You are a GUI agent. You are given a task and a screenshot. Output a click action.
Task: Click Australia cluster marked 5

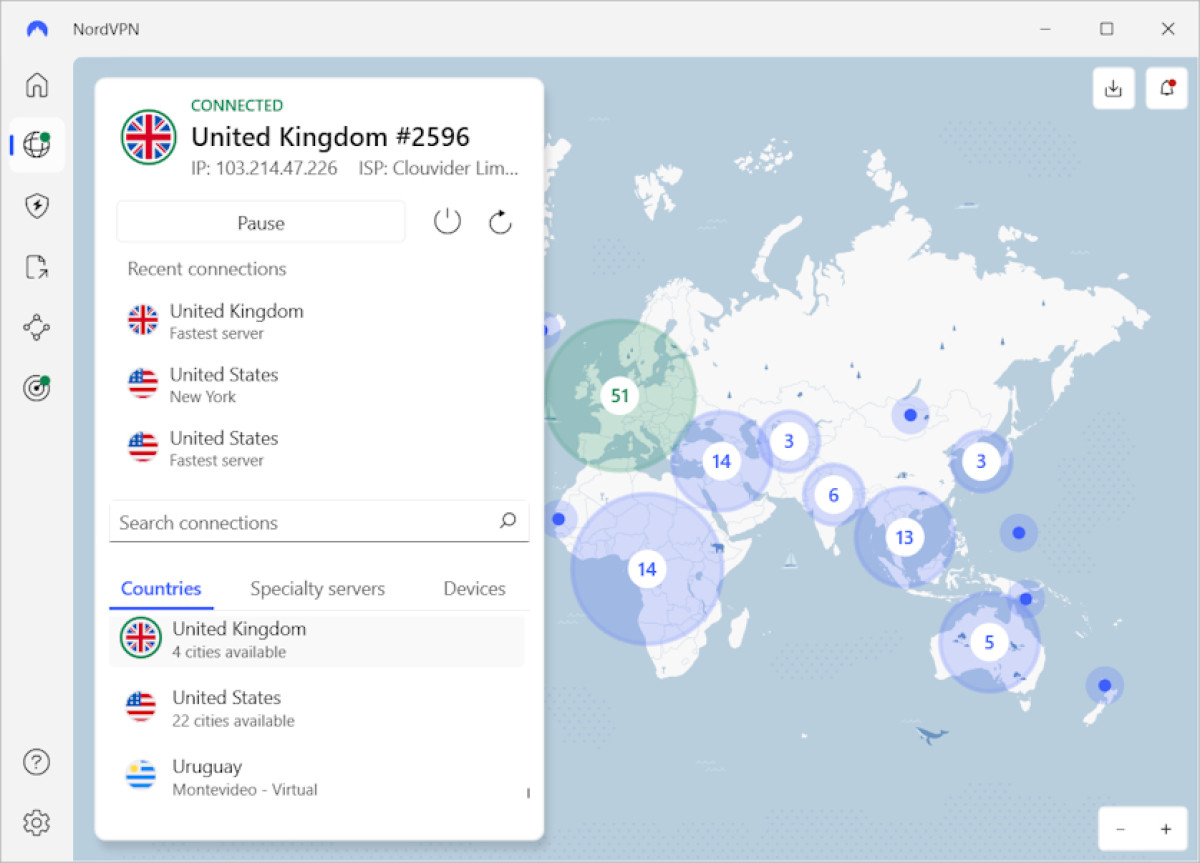tap(989, 642)
